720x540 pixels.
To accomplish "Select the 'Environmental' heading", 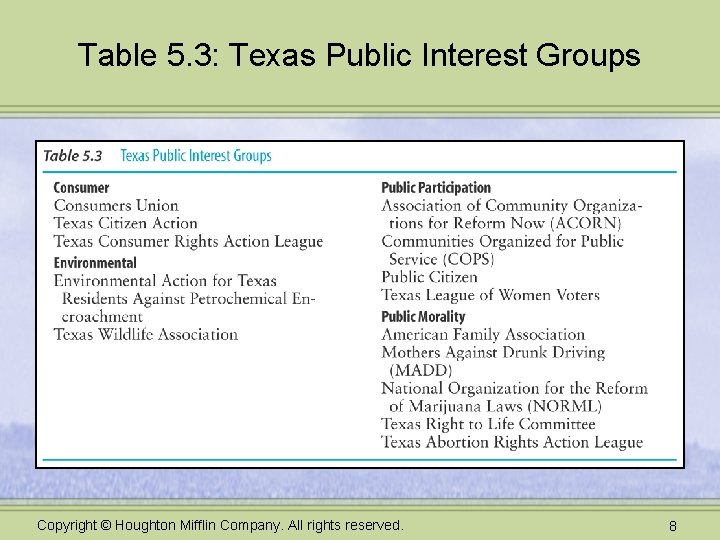I will point(95,263).
